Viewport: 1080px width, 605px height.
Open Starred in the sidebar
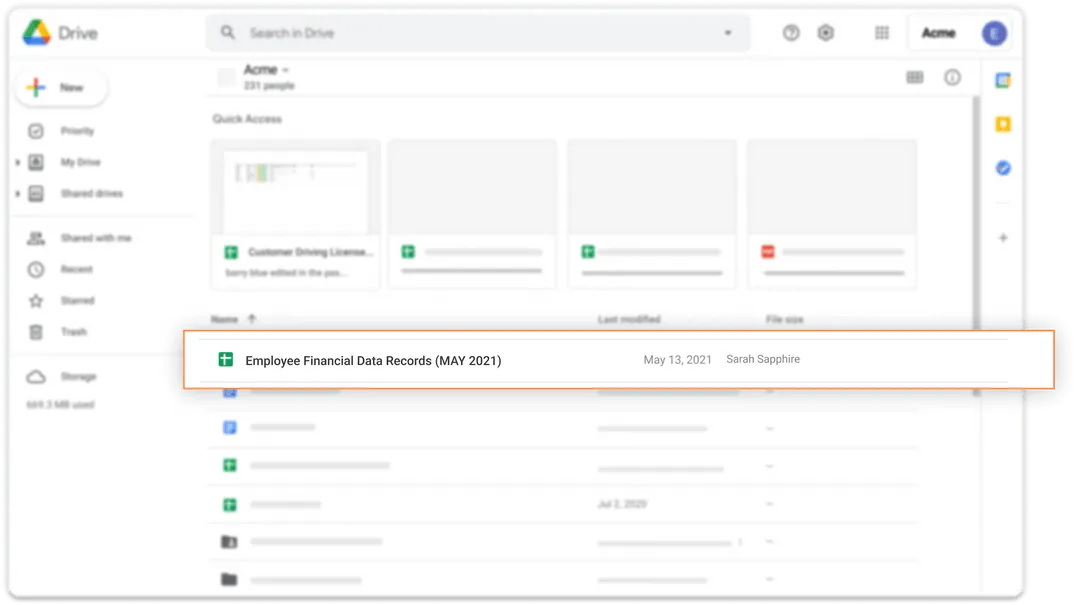76,300
